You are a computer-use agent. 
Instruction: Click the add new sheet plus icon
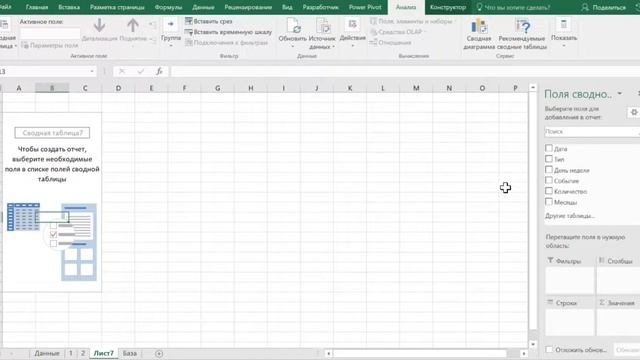pyautogui.click(x=159, y=353)
